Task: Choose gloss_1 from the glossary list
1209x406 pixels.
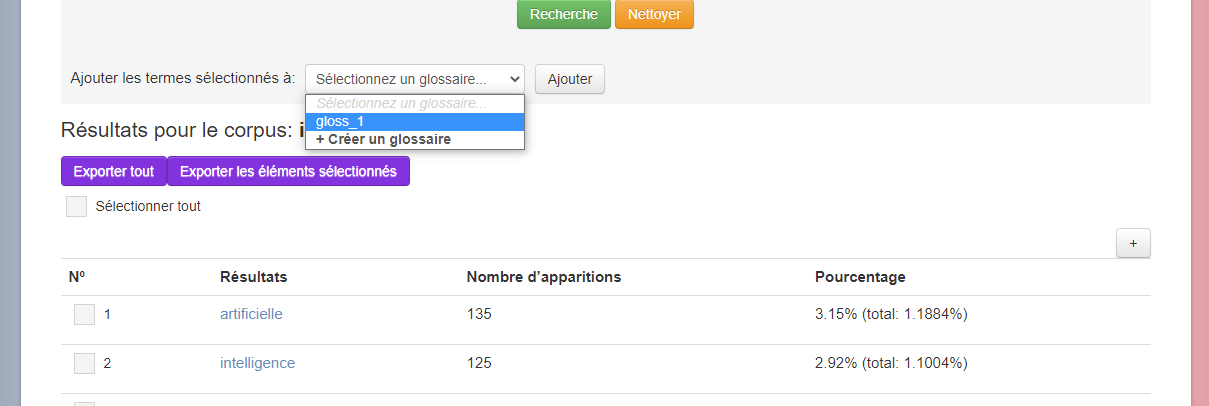Action: coord(414,122)
